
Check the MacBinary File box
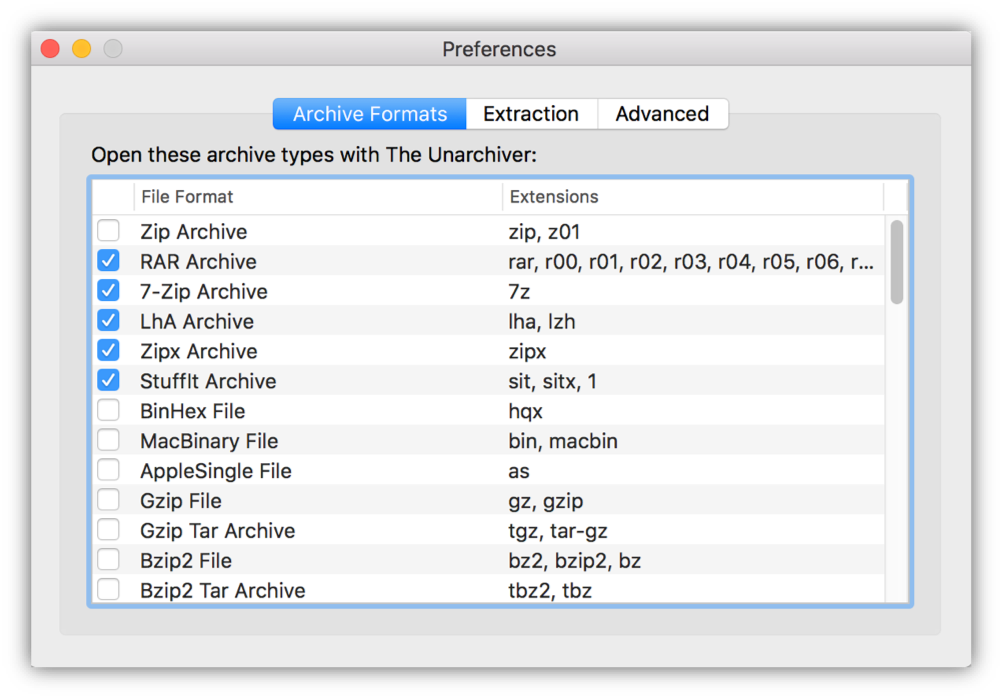108,441
